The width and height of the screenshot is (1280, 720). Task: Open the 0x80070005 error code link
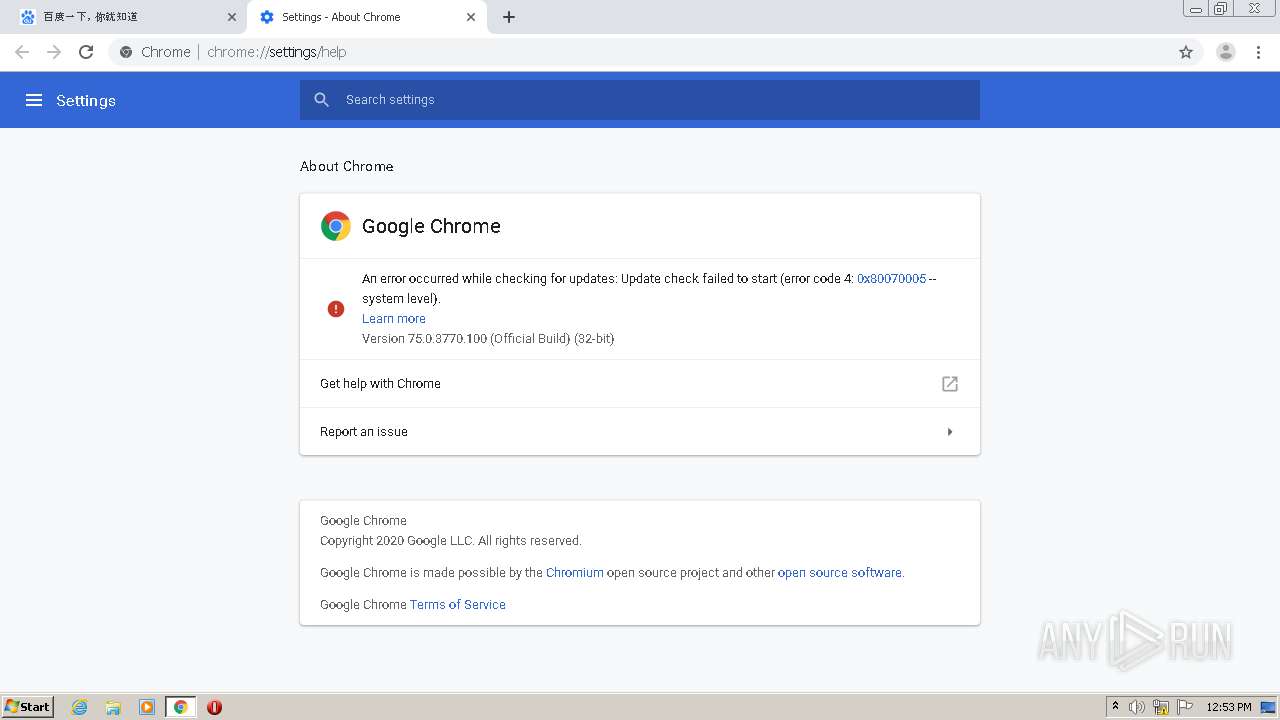(x=891, y=279)
